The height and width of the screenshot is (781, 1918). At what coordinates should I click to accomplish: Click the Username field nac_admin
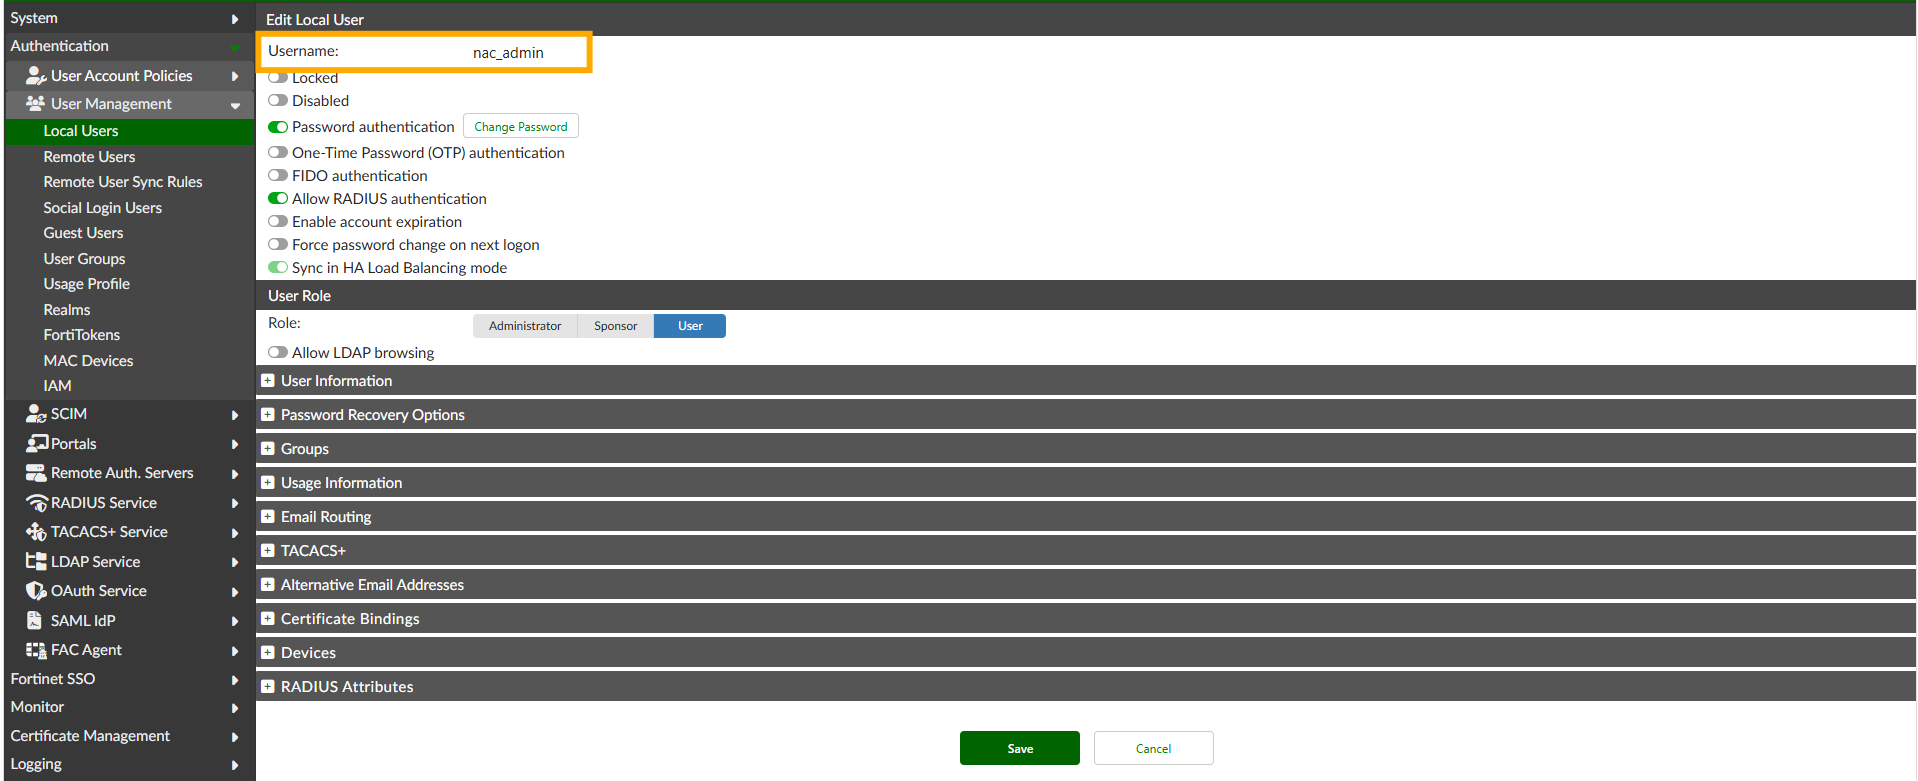(508, 52)
